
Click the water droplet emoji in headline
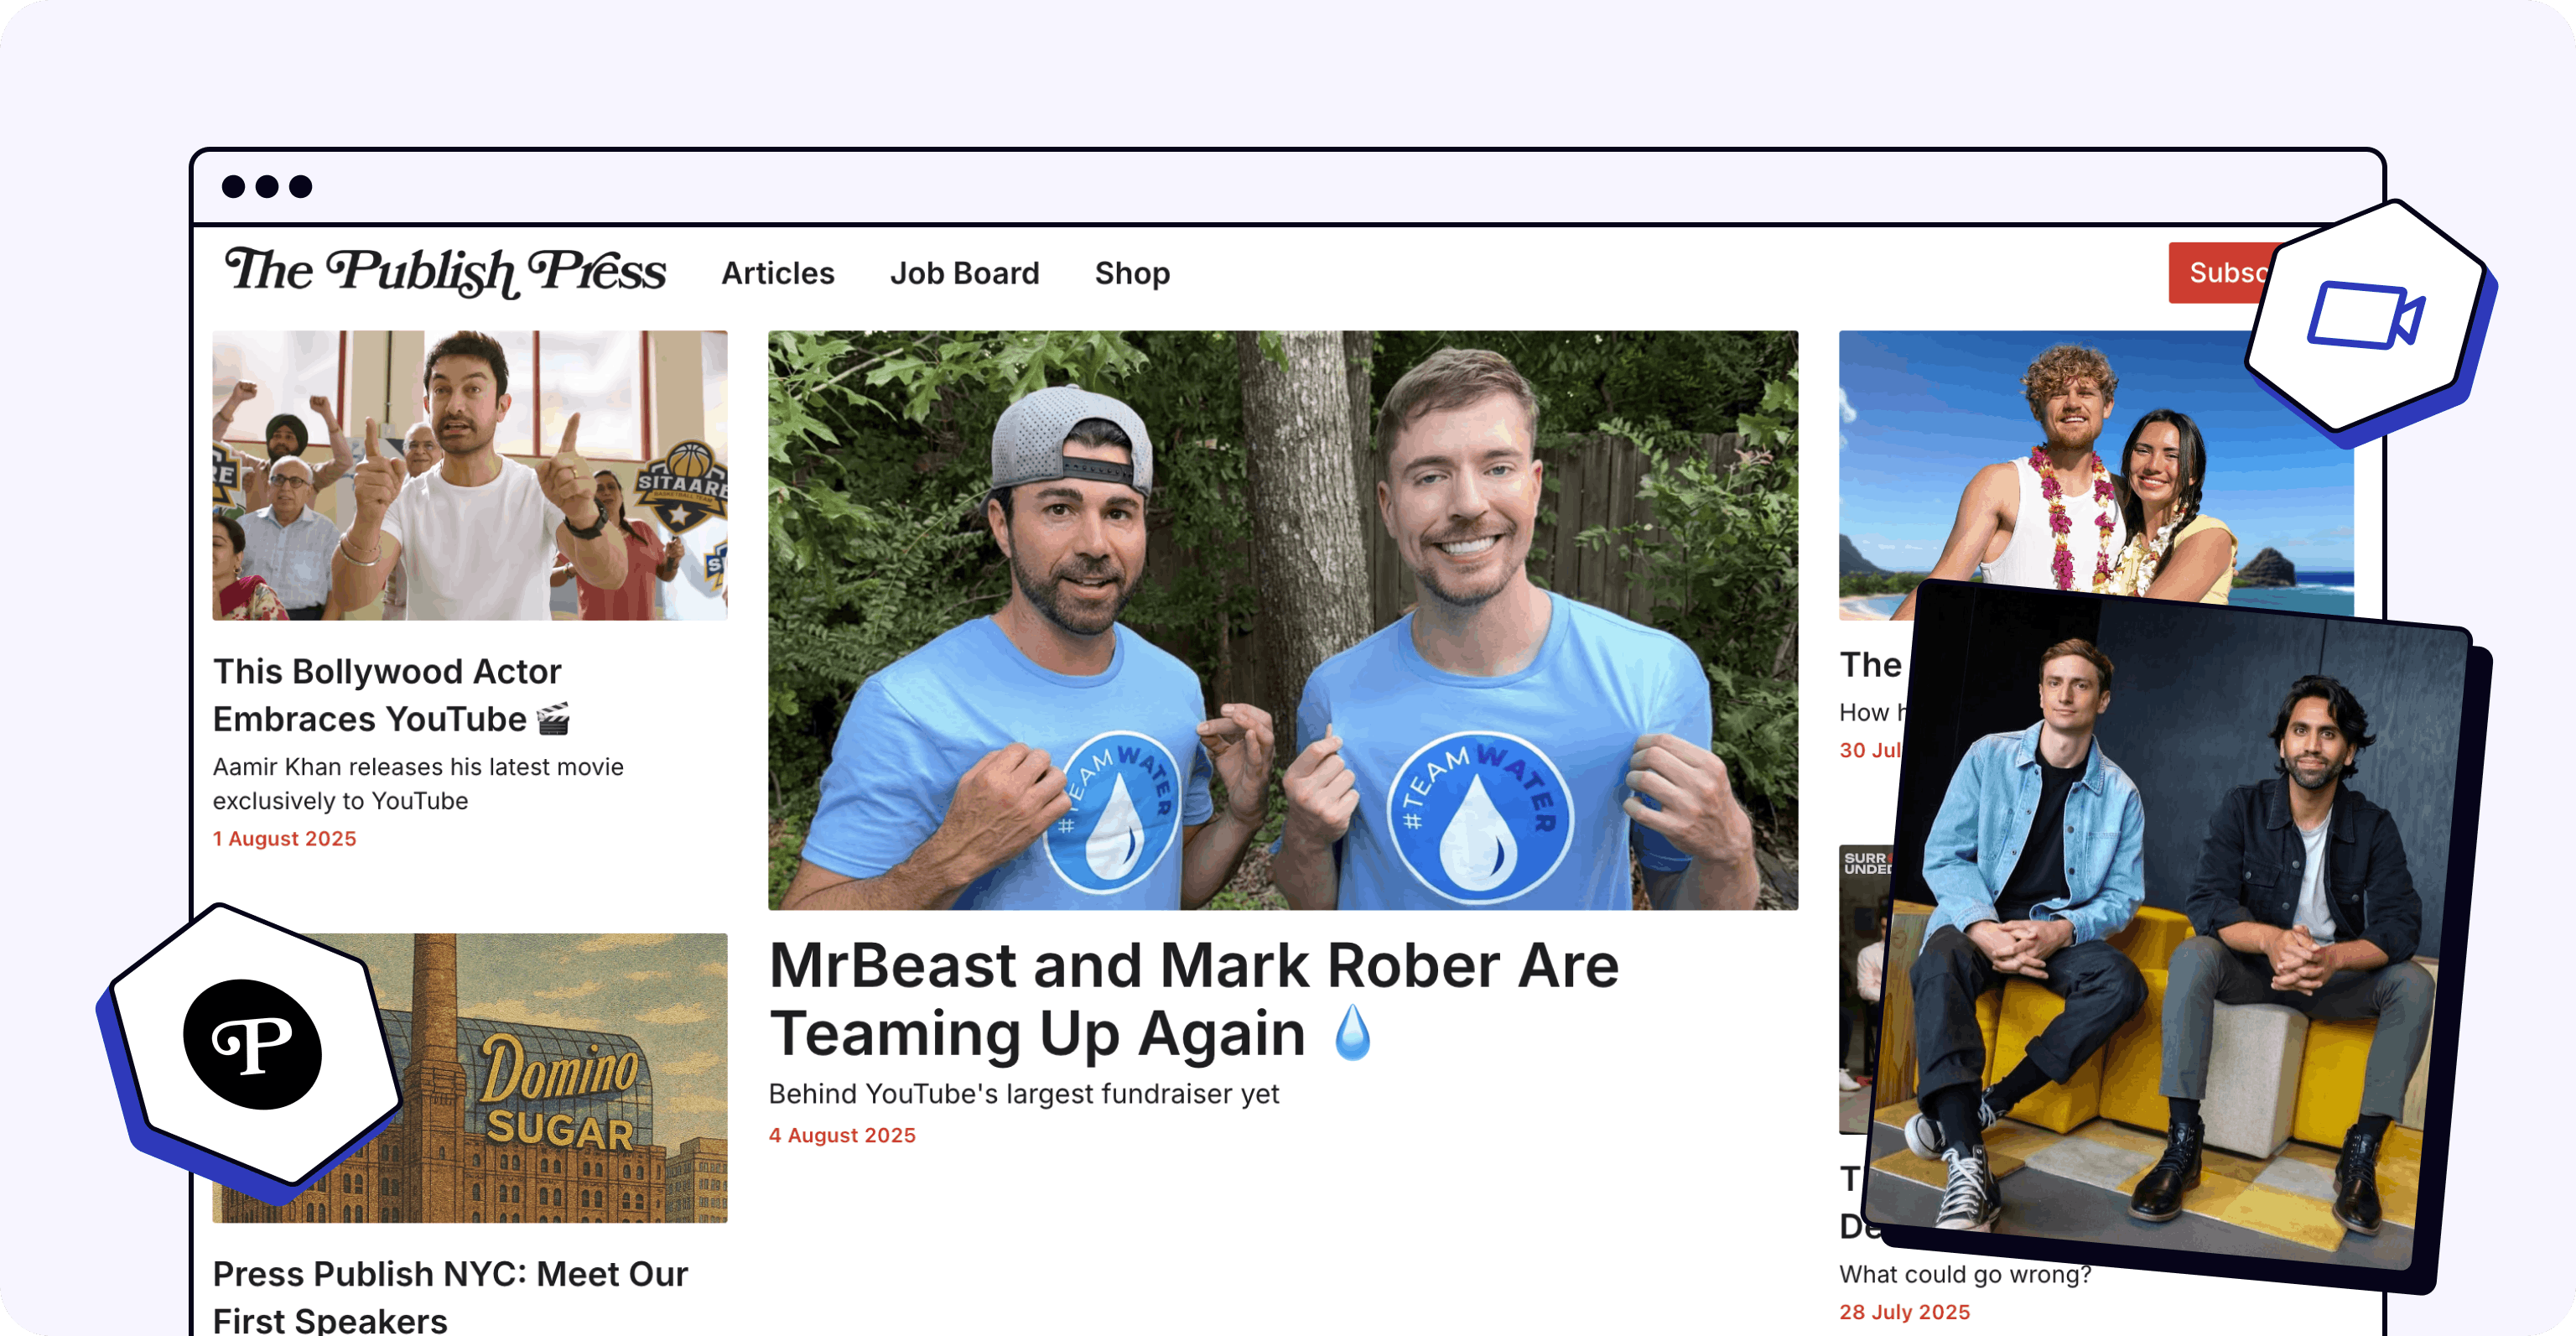pyautogui.click(x=1352, y=1033)
